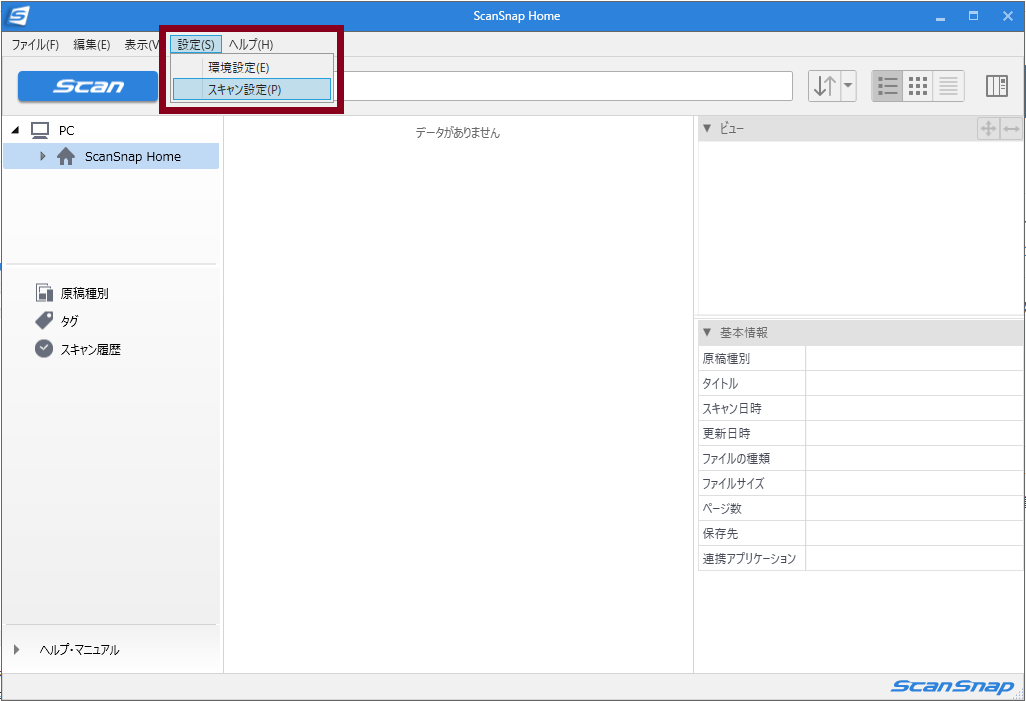Expand the ScanSnap Home tree node
The image size is (1026, 701).
click(42, 156)
